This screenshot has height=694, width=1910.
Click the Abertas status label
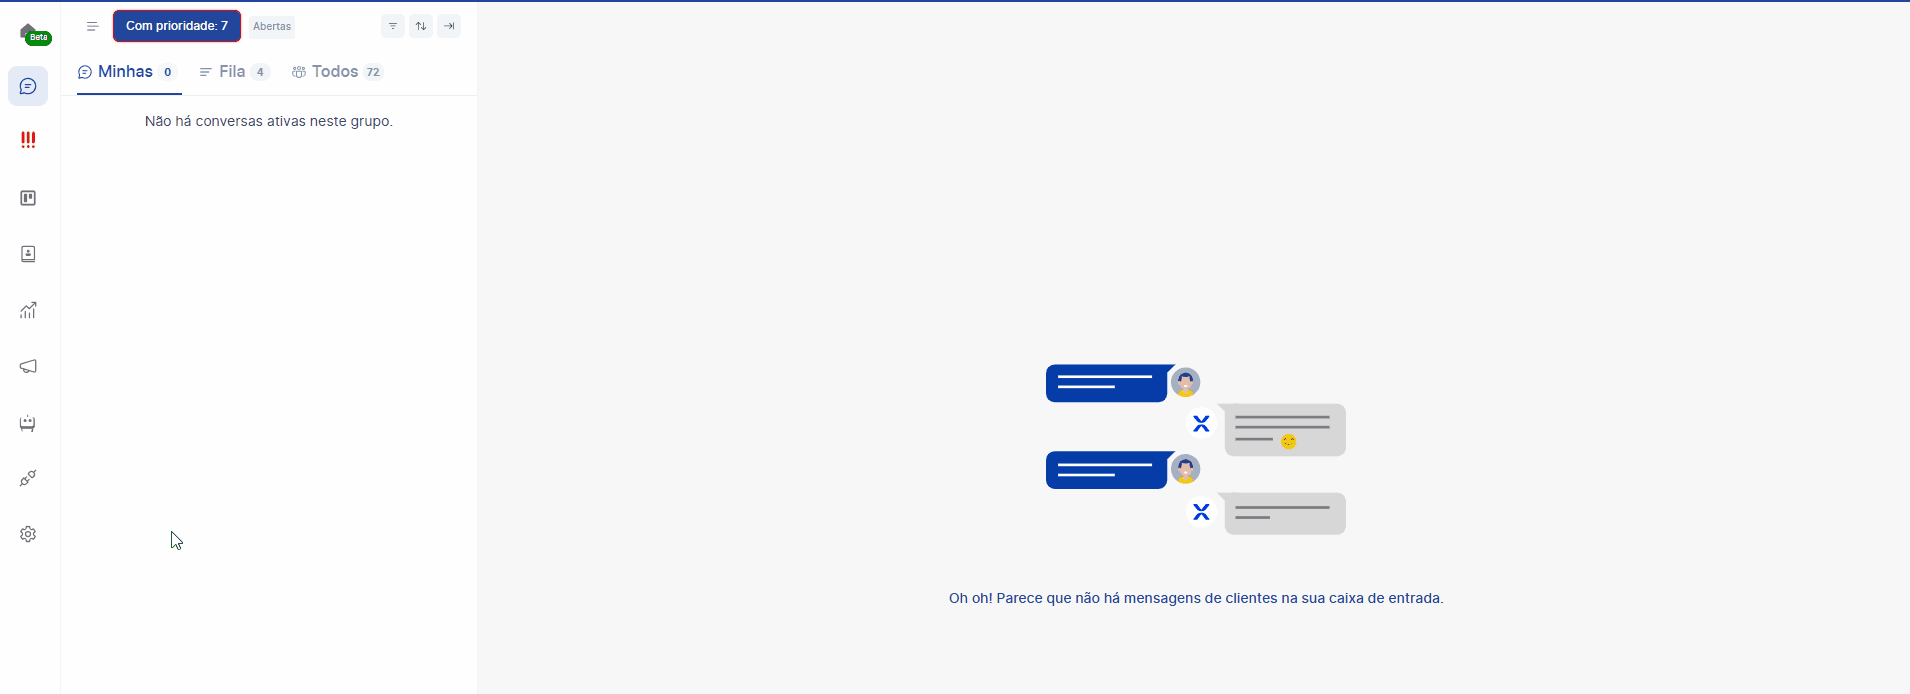[272, 27]
